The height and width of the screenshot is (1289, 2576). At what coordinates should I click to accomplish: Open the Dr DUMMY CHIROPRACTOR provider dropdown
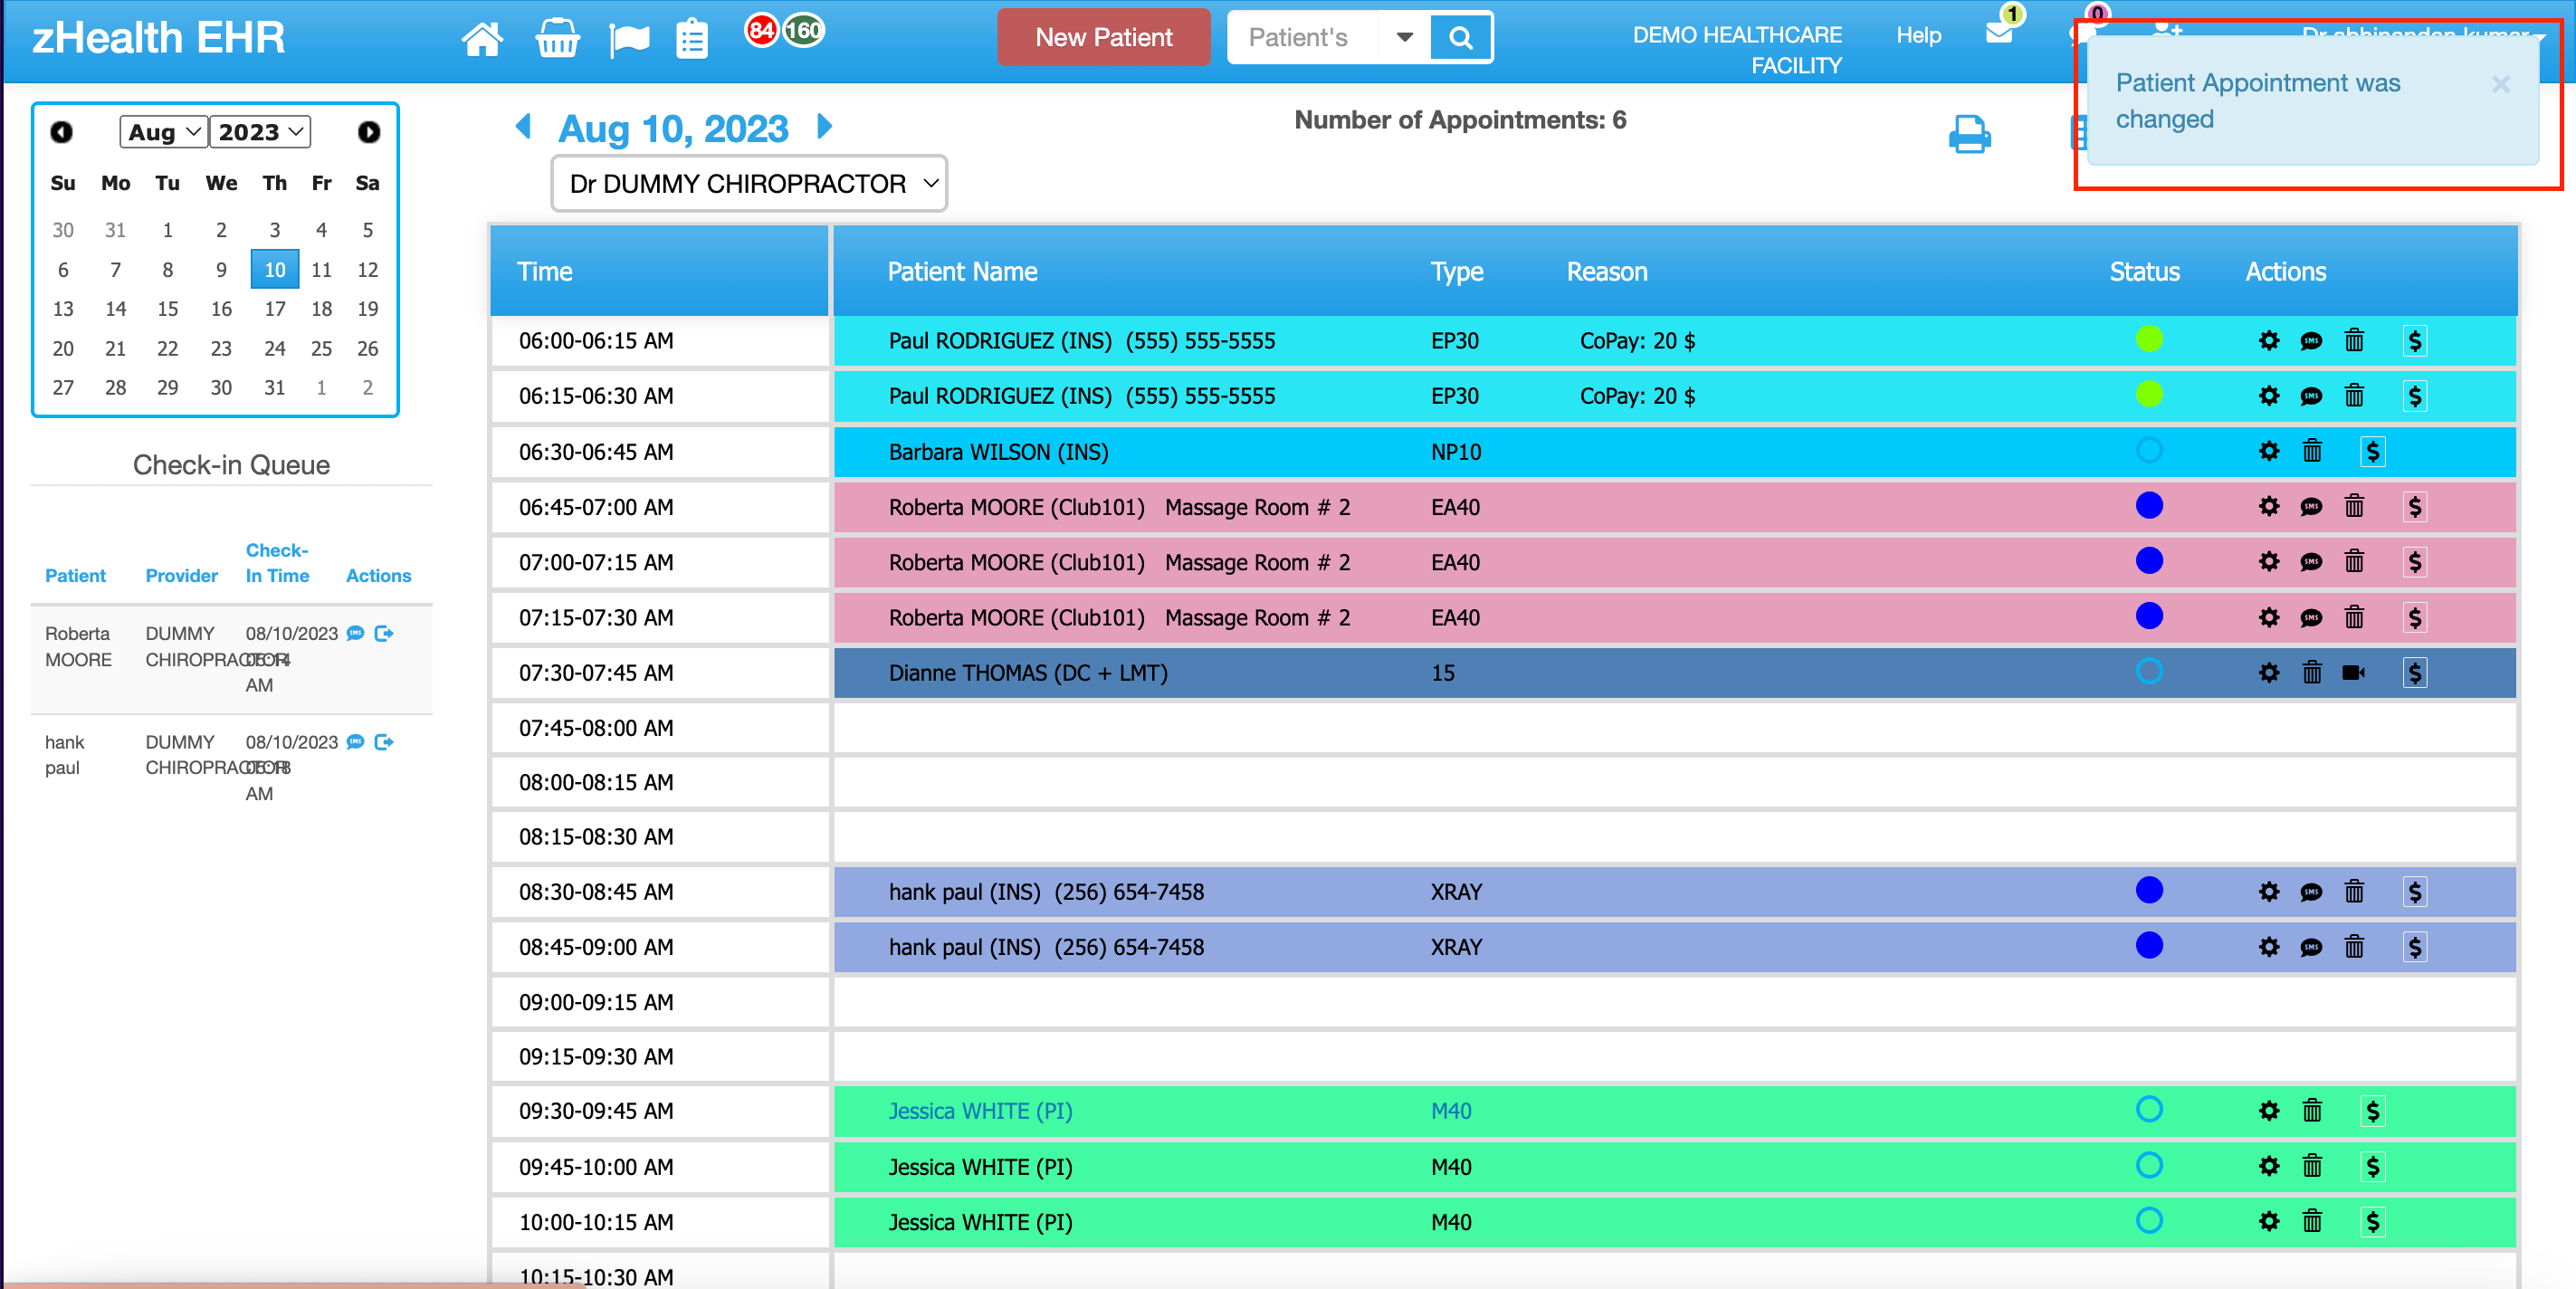pyautogui.click(x=750, y=184)
